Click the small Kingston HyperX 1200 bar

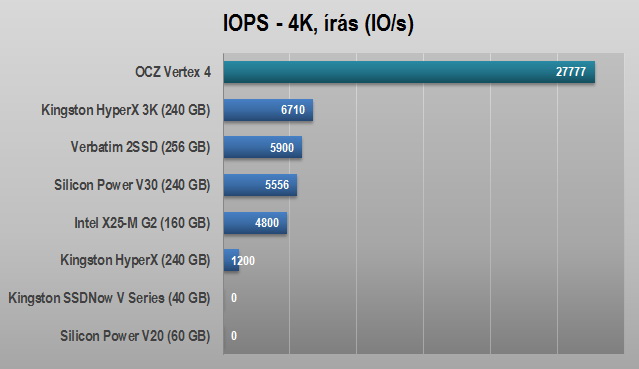click(231, 261)
